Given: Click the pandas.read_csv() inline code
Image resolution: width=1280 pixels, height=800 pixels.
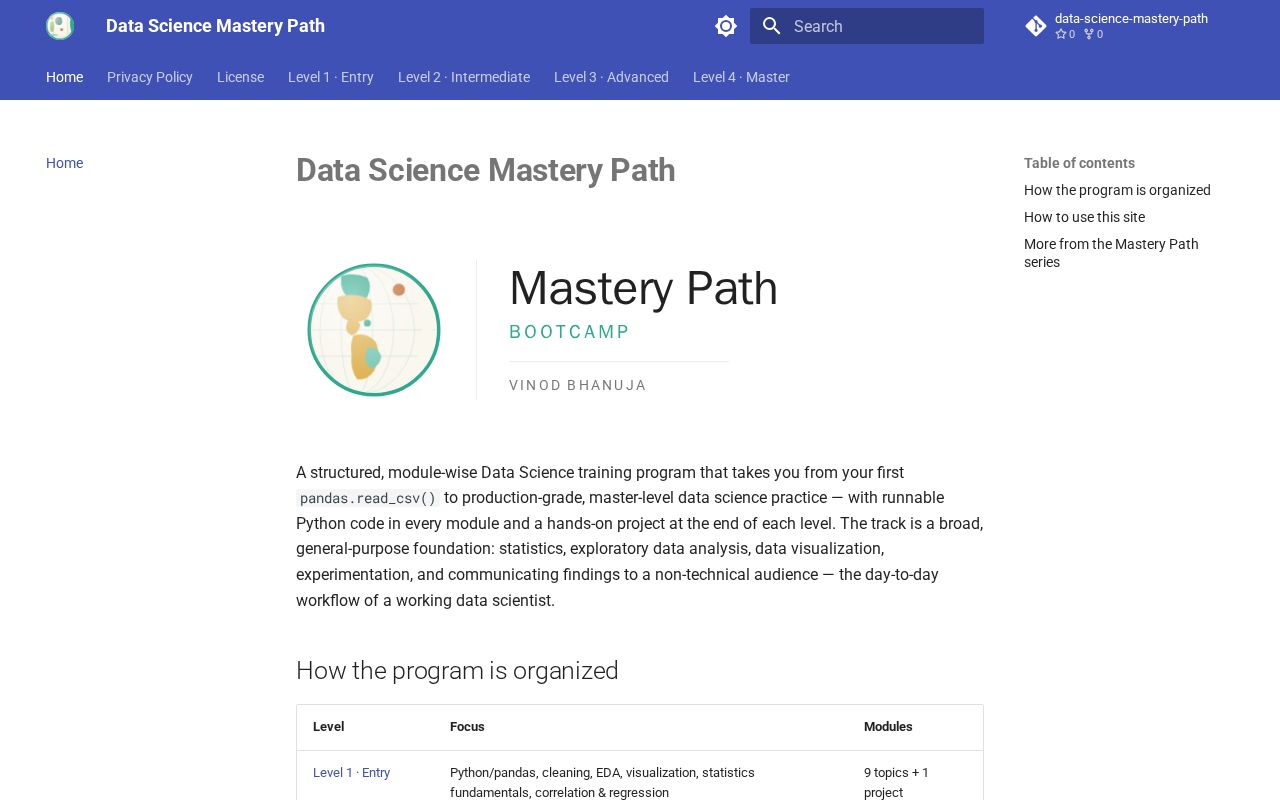Looking at the screenshot, I should coord(368,498).
